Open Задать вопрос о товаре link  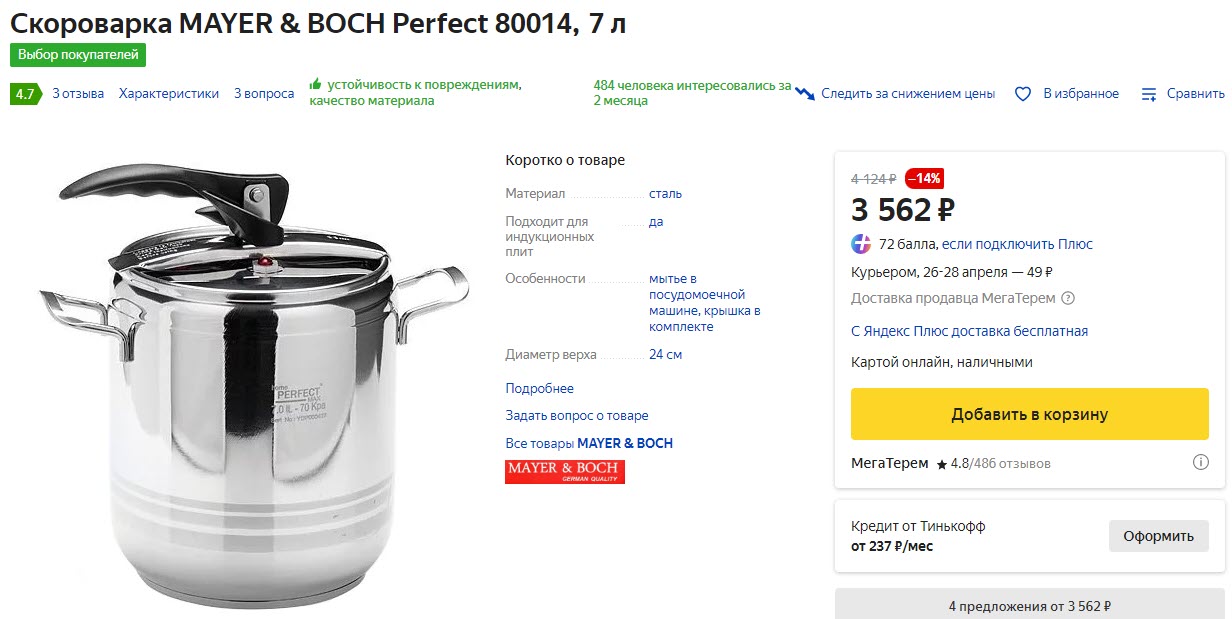[x=576, y=415]
